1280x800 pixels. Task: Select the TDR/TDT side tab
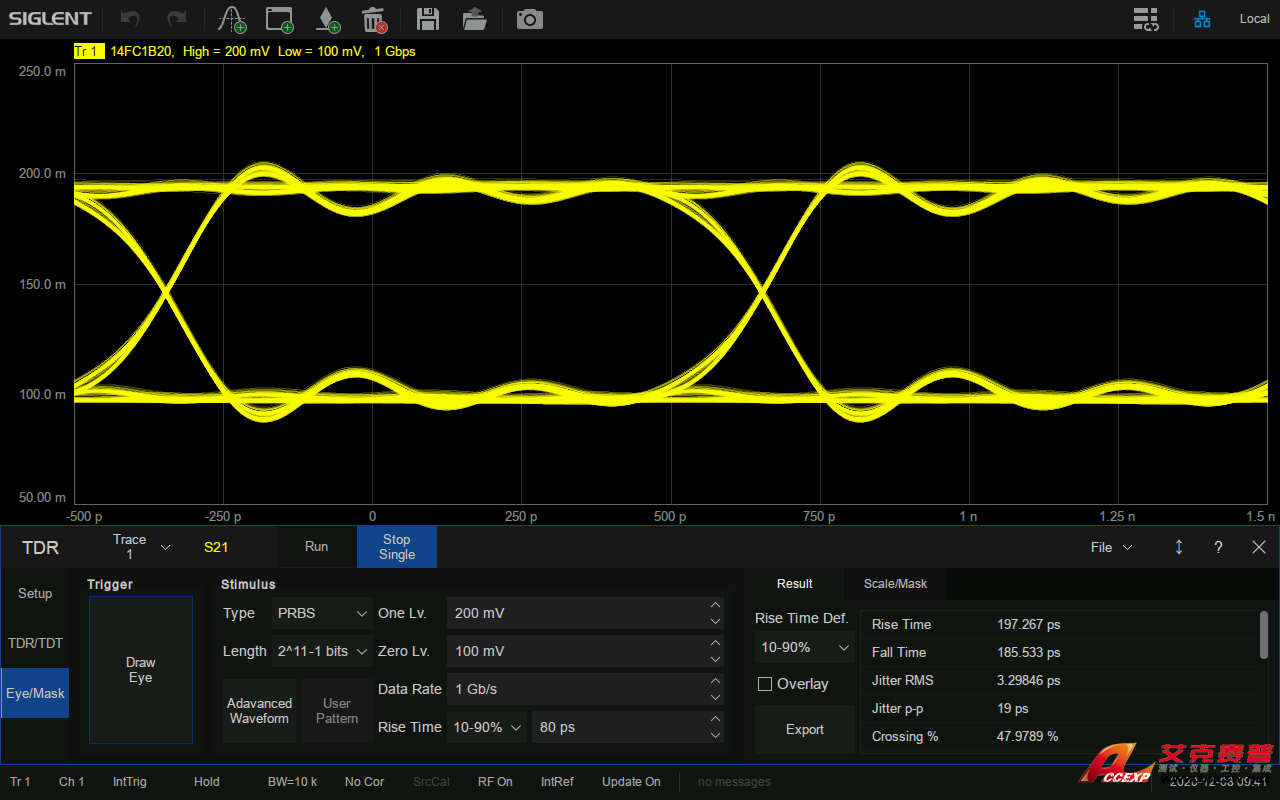click(x=35, y=643)
